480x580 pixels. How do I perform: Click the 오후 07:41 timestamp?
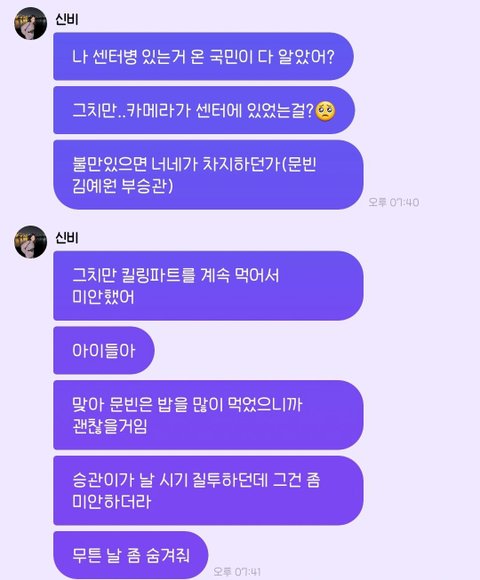[x=237, y=571]
